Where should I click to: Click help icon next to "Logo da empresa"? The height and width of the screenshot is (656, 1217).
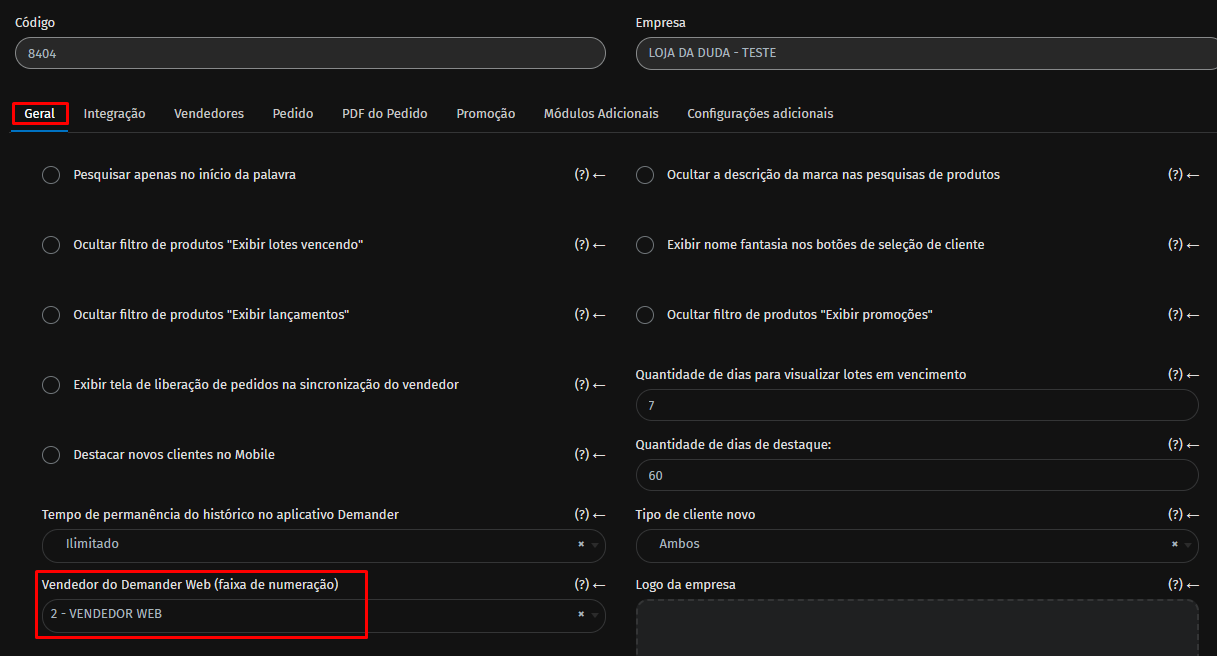pos(1176,585)
